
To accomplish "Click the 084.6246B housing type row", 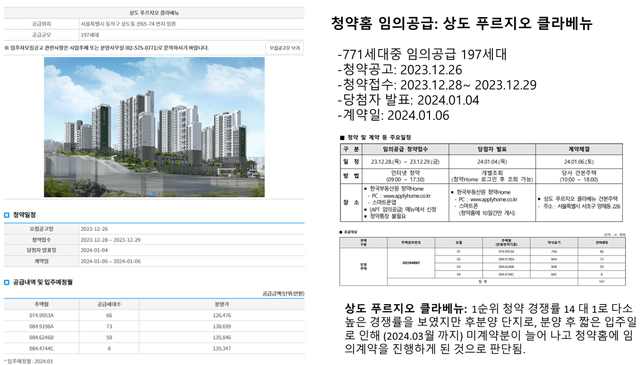I will pyautogui.click(x=154, y=338).
